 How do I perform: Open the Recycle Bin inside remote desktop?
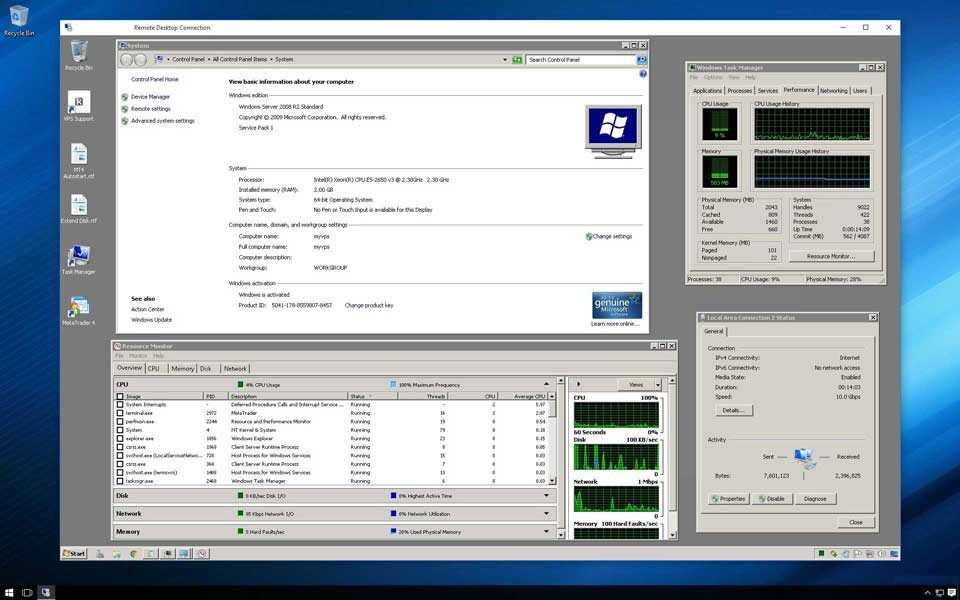pyautogui.click(x=78, y=52)
